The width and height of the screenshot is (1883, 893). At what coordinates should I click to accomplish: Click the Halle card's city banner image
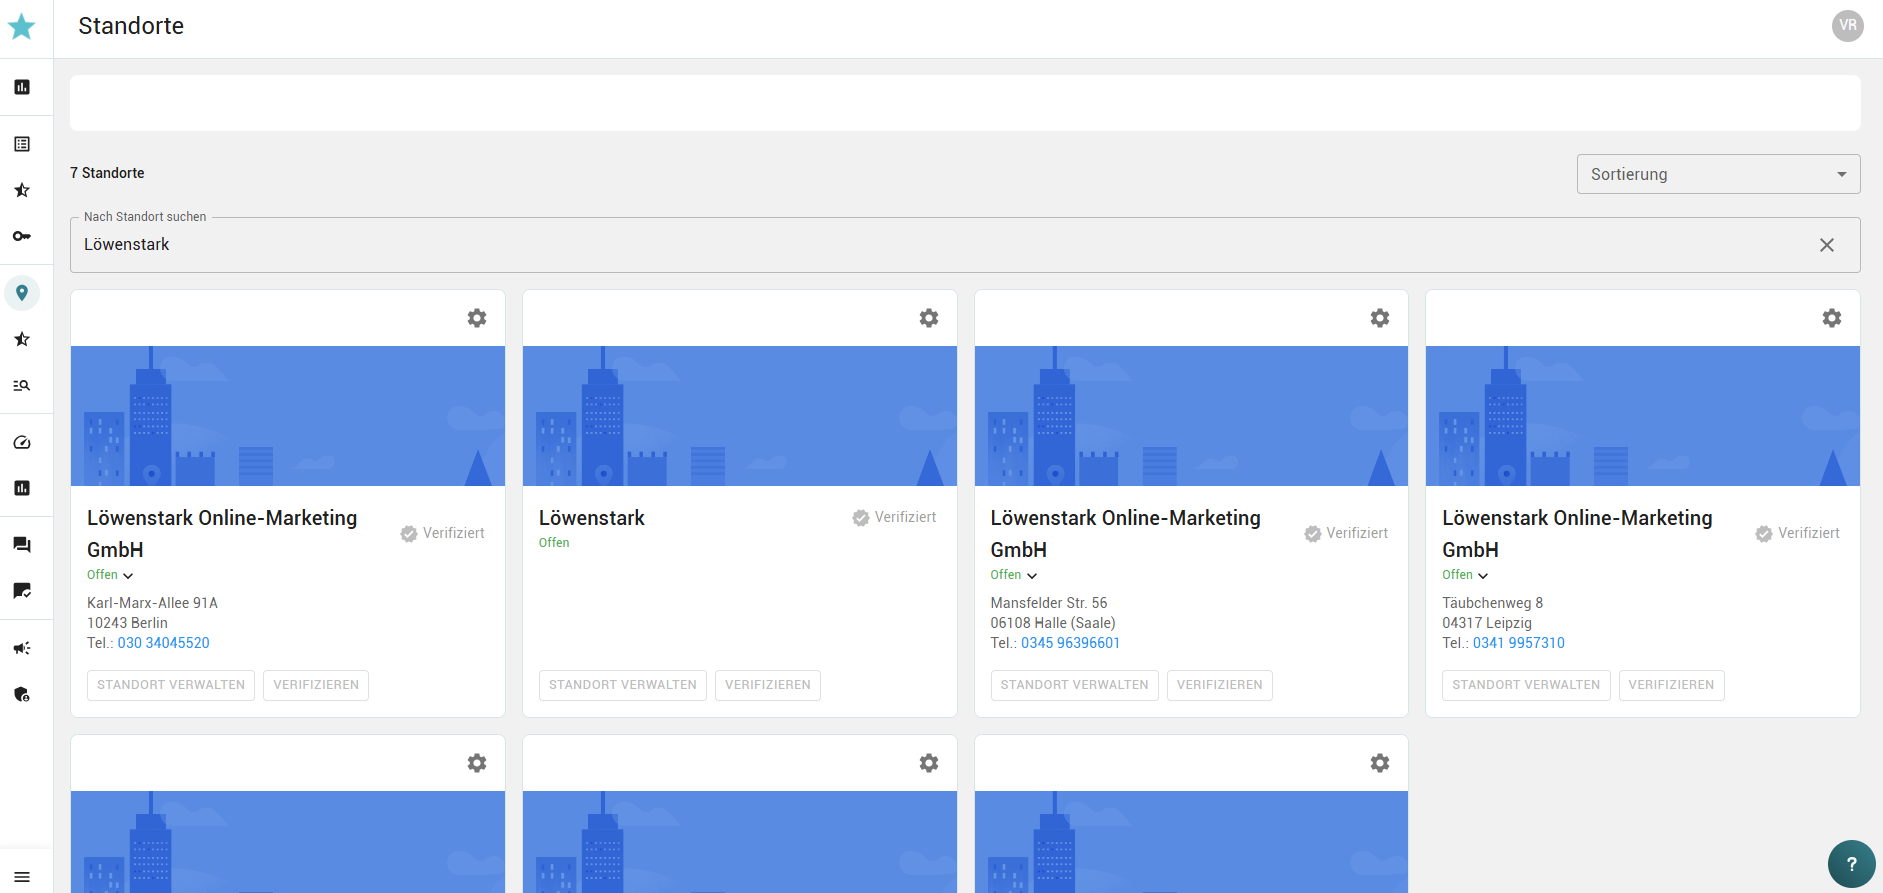[1191, 416]
